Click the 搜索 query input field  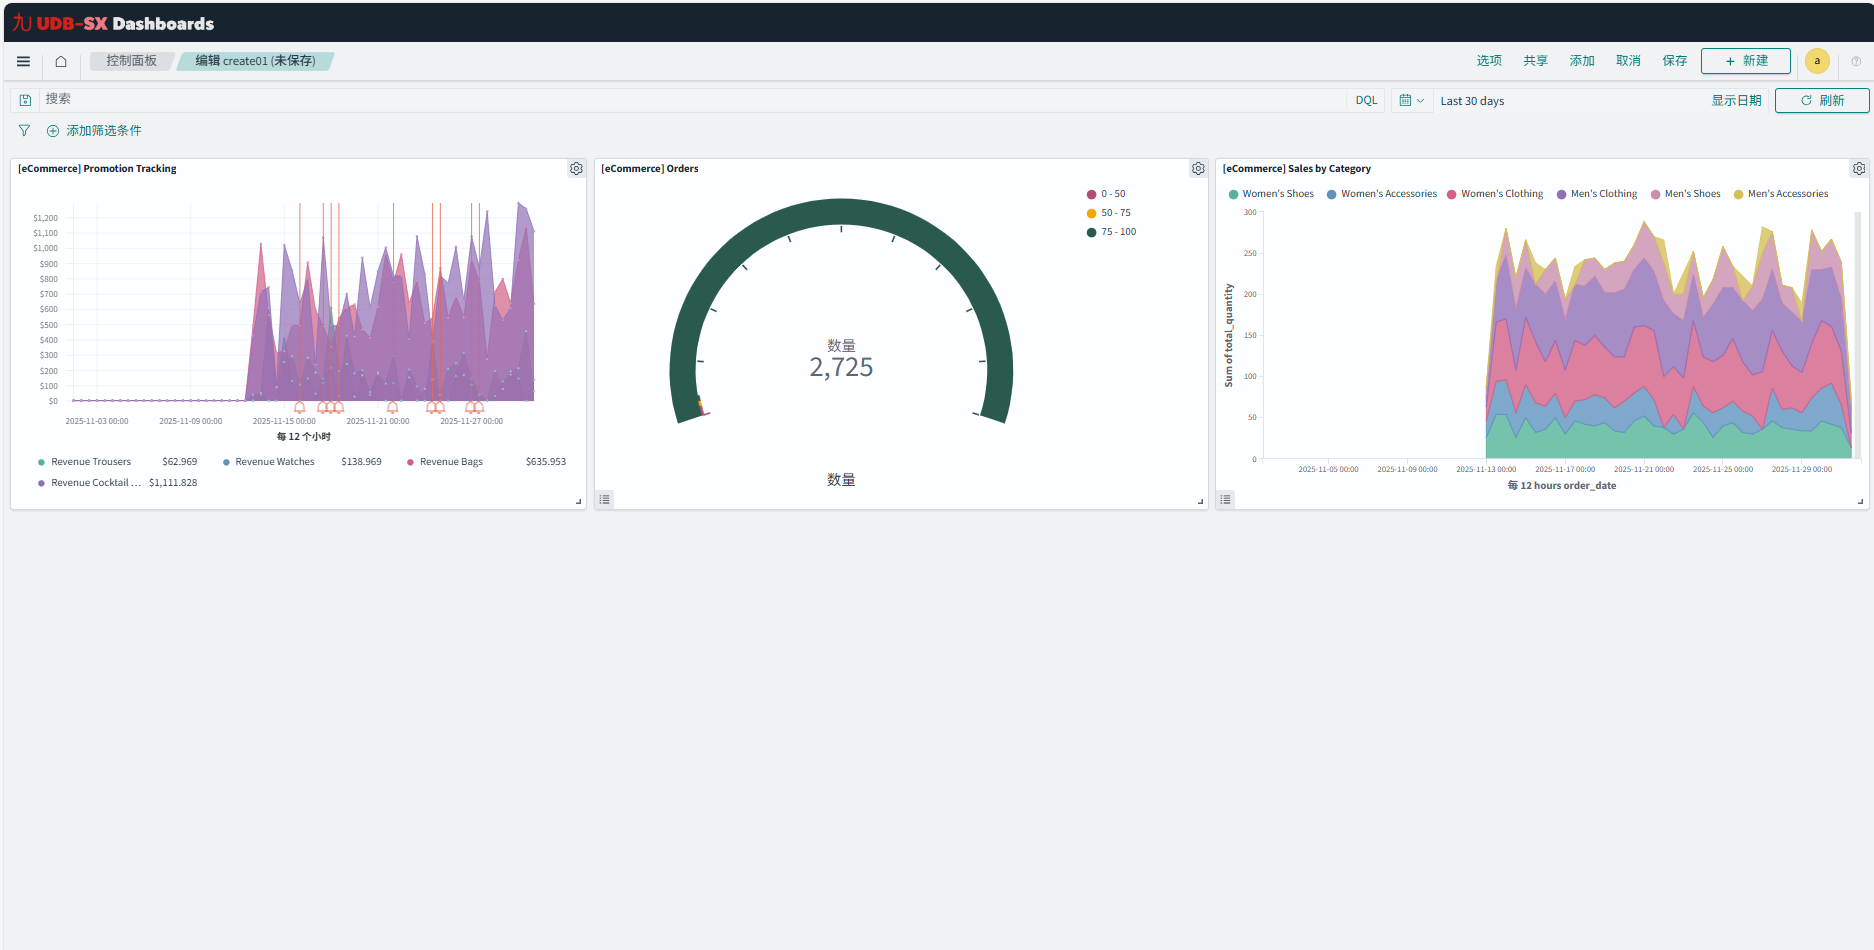(x=690, y=100)
